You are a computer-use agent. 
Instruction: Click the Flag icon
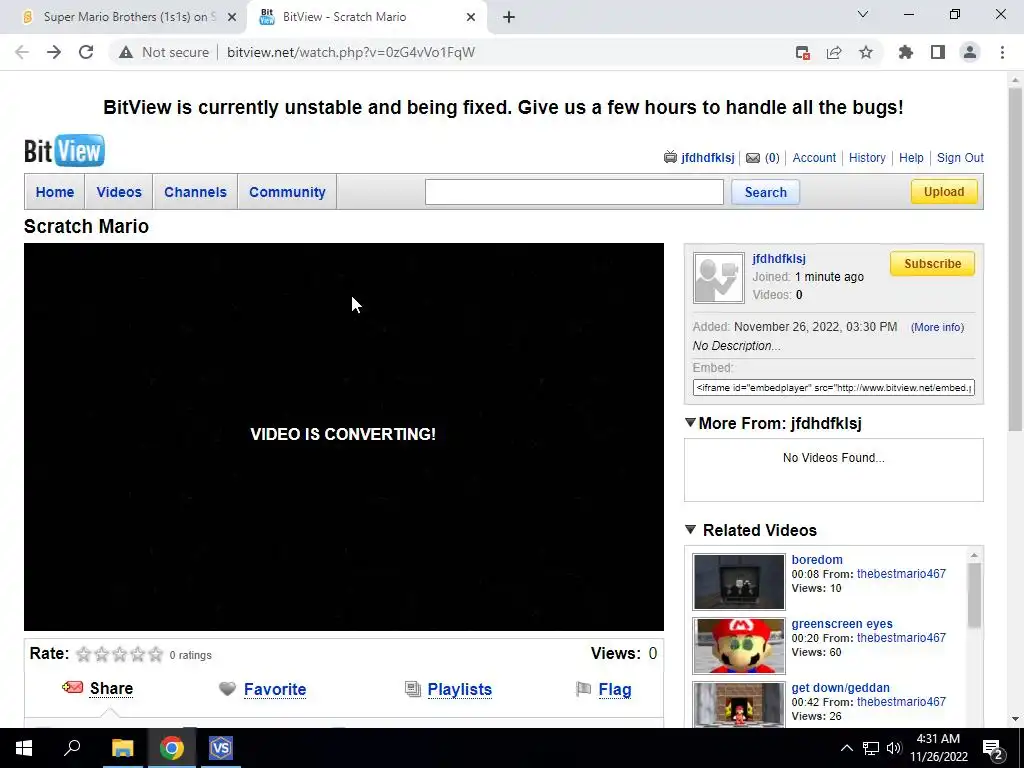coord(583,689)
